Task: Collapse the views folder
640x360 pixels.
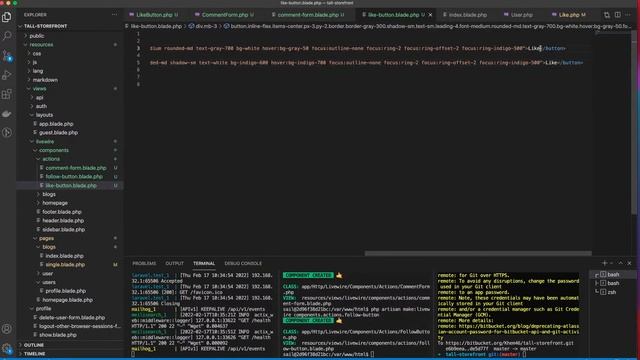Action: 39,89
